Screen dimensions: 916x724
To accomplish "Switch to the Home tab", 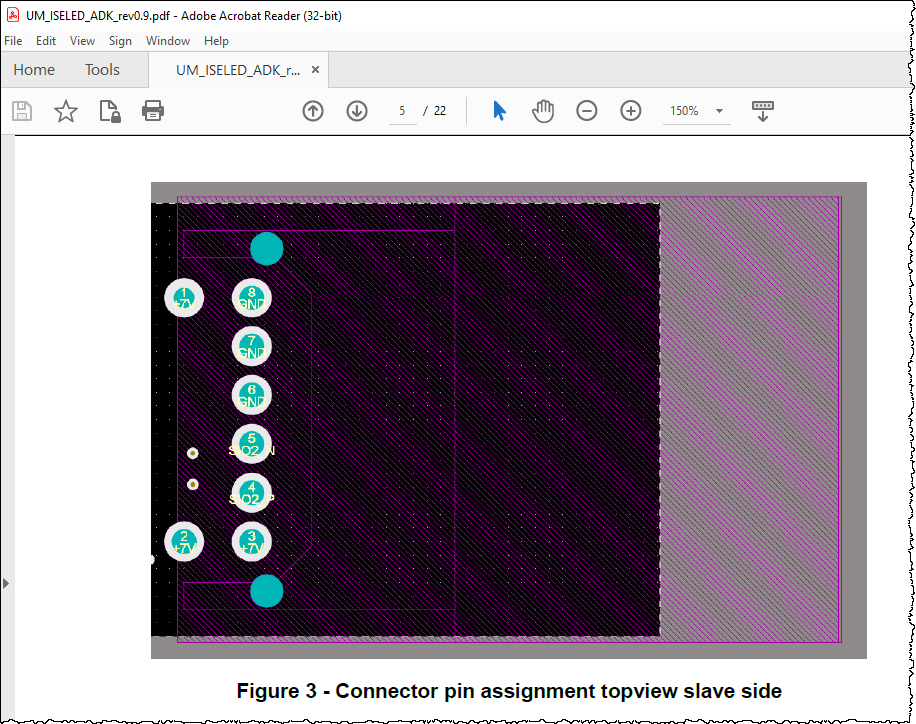I will tap(34, 70).
